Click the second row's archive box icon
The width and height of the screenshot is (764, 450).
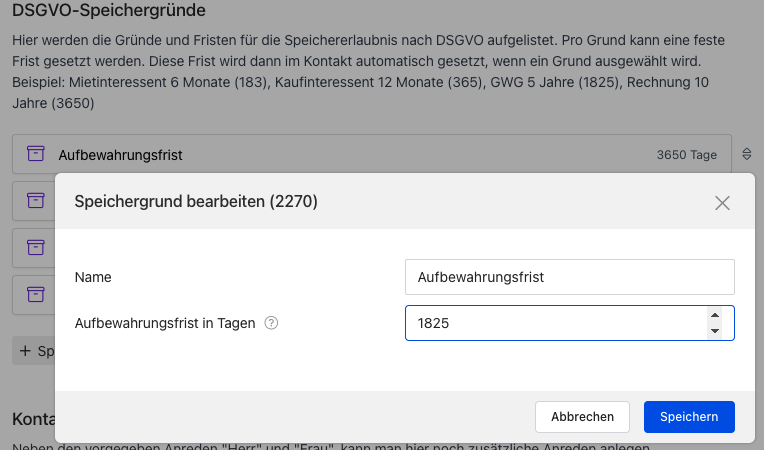pos(36,200)
